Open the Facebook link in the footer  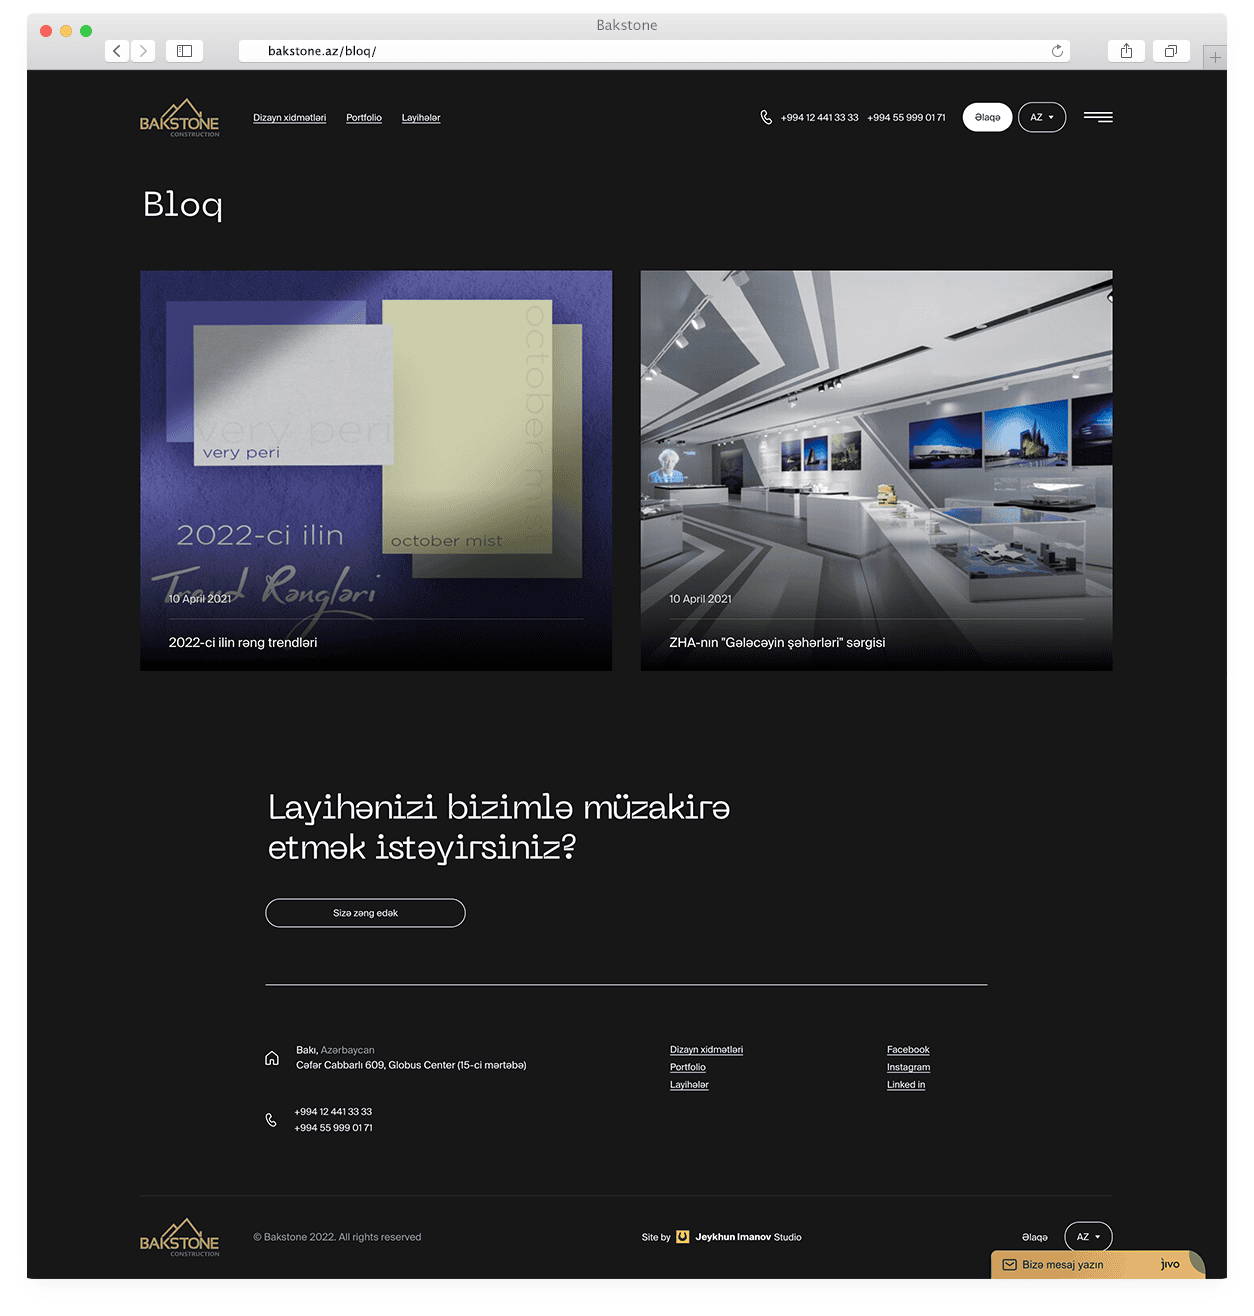point(908,1050)
